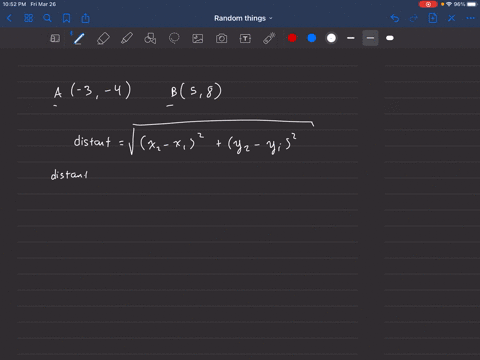The image size is (480, 360).
Task: Tap the screen recording indicator
Action: click(428, 4)
